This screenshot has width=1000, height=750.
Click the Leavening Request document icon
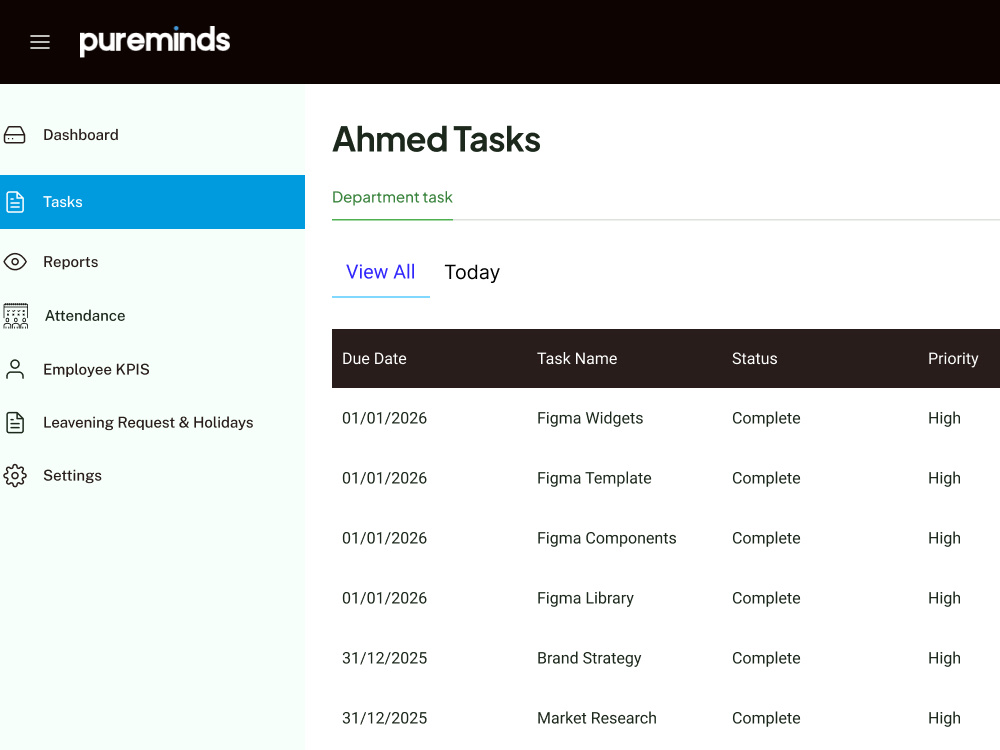[x=15, y=422]
